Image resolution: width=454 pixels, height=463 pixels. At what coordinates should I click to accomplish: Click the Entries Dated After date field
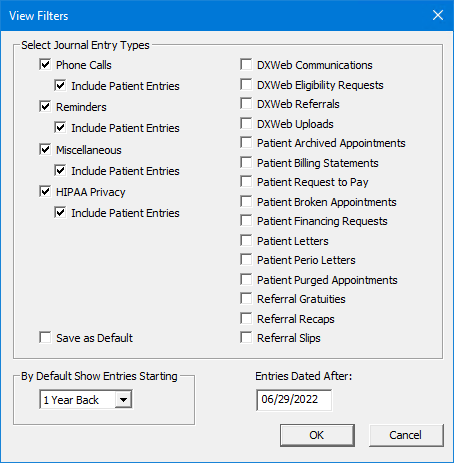click(x=294, y=399)
